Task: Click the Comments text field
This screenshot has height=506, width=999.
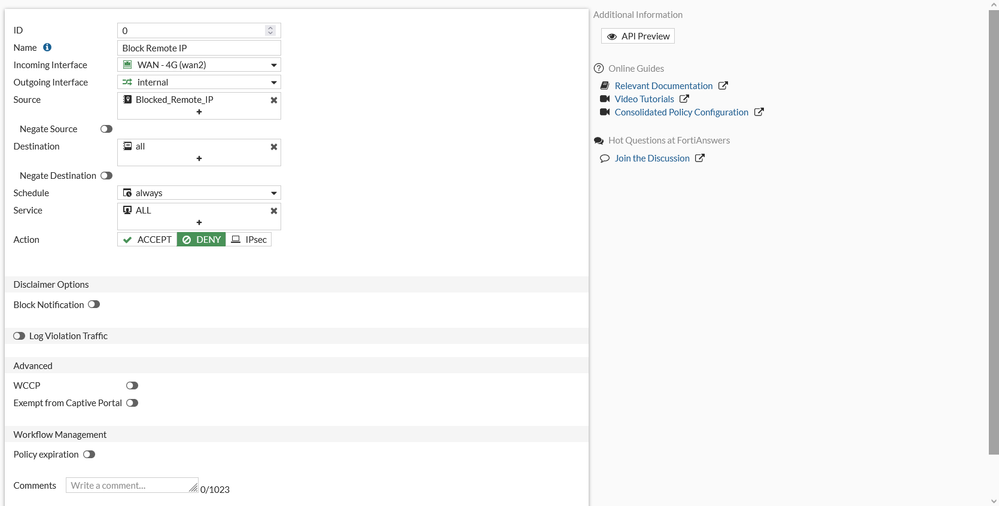Action: (x=131, y=486)
